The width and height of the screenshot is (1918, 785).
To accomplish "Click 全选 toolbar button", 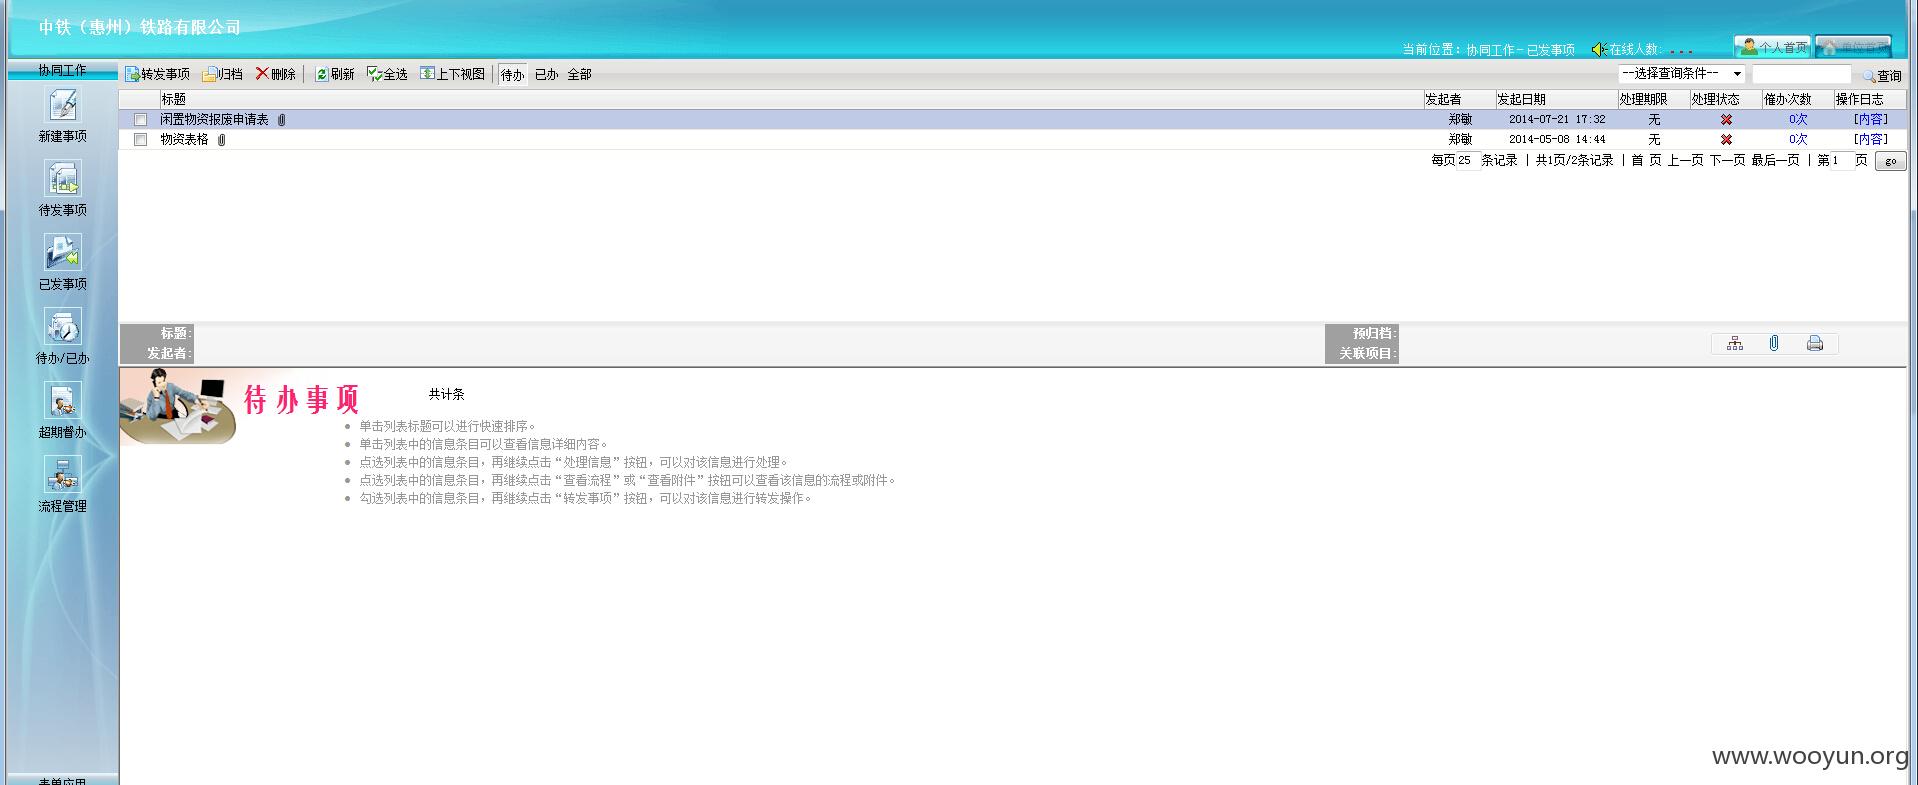I will [388, 74].
